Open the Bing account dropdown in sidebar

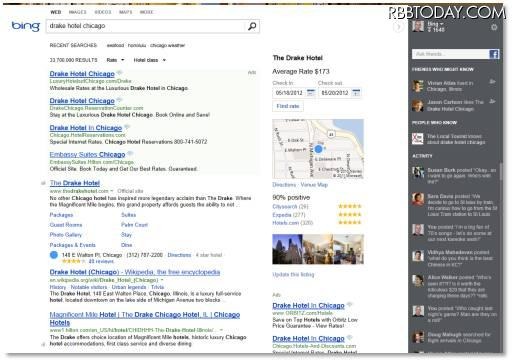436,24
